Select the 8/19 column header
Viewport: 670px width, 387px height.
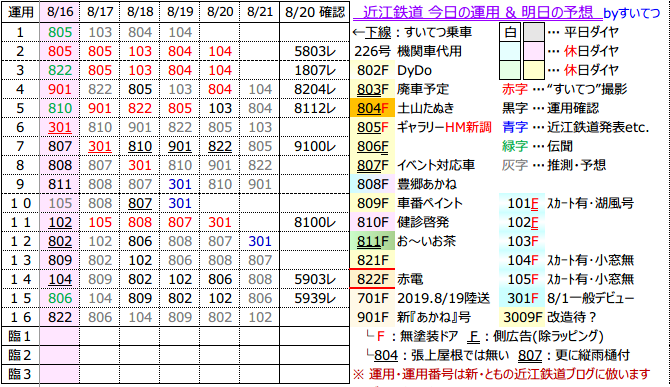click(180, 12)
